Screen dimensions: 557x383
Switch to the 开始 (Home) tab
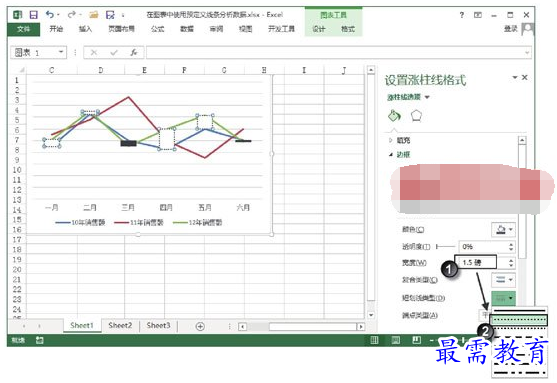tap(56, 29)
